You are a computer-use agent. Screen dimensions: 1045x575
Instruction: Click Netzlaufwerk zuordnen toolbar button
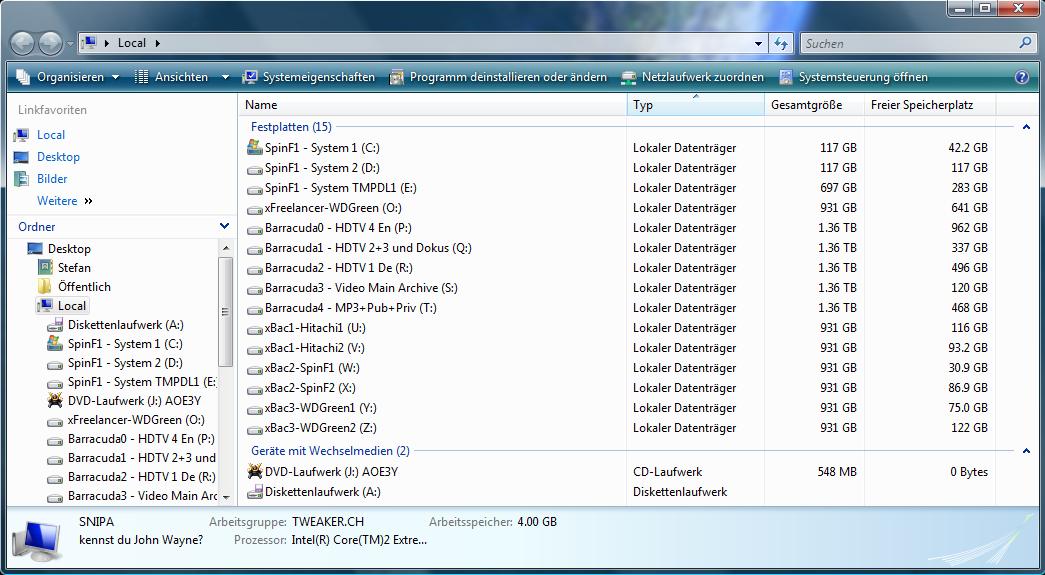tap(692, 77)
